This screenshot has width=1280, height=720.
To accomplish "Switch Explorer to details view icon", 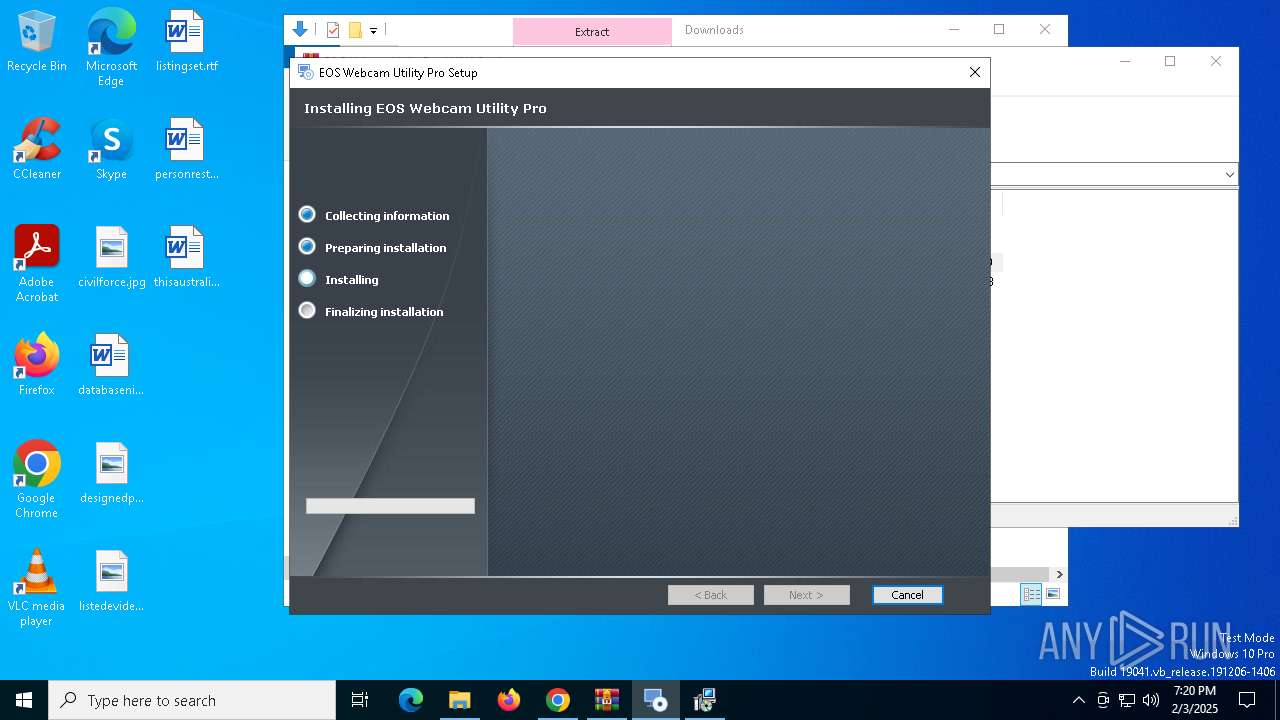I will (1031, 594).
